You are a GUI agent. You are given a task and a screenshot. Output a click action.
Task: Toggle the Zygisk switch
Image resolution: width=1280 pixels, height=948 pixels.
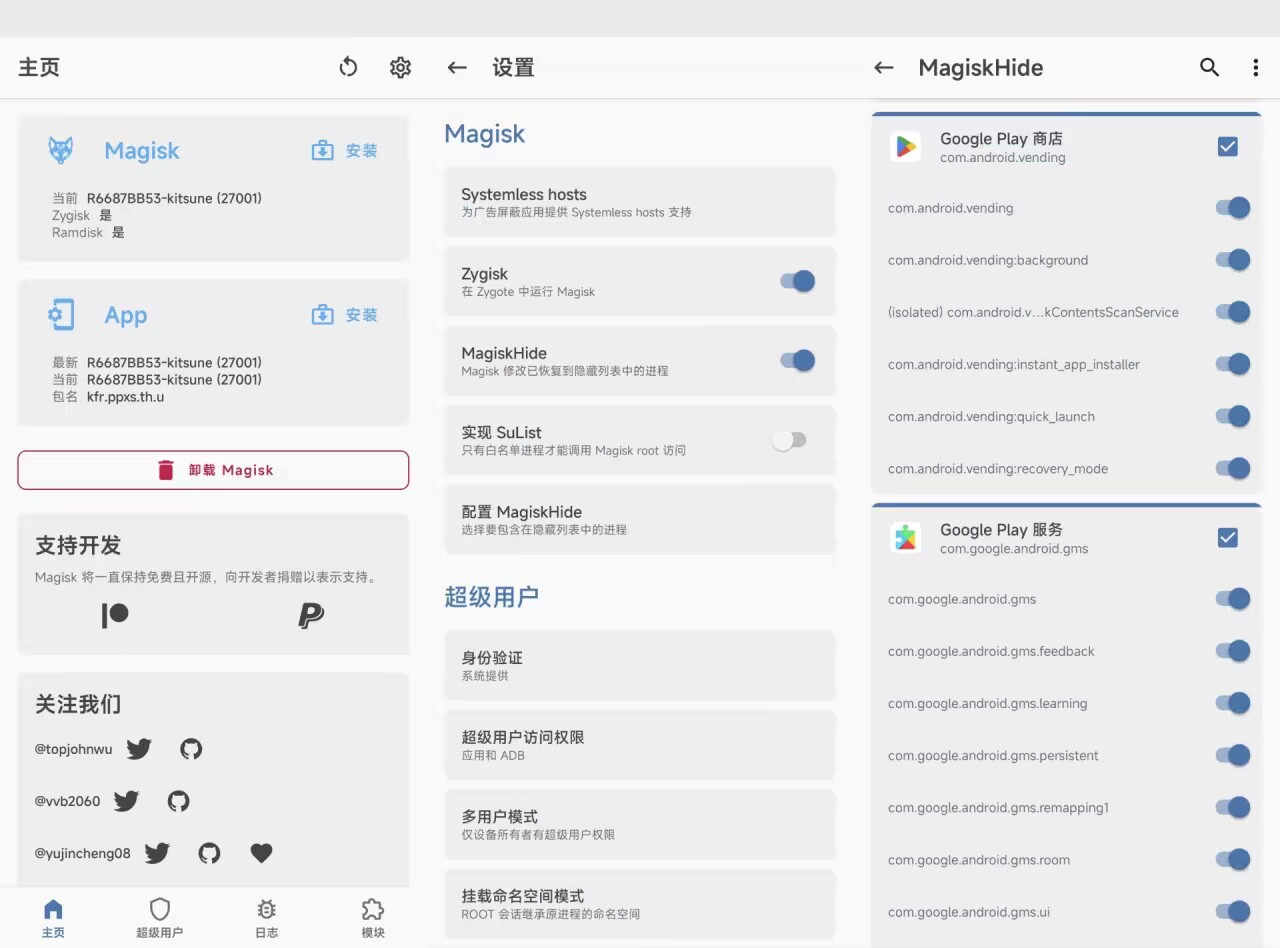[798, 282]
